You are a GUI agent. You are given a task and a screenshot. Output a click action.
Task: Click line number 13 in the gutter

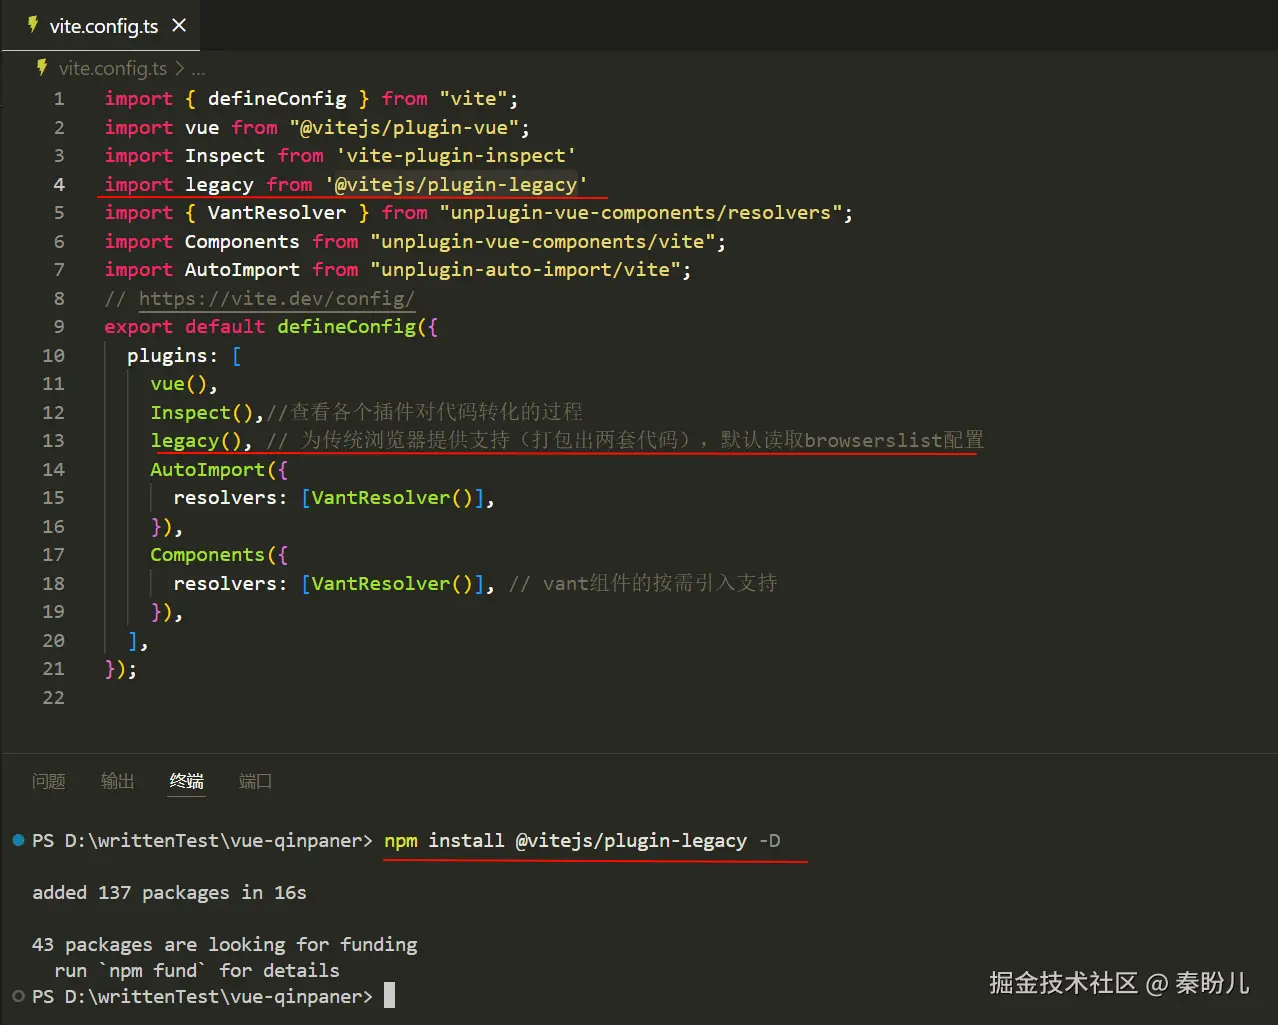click(53, 441)
